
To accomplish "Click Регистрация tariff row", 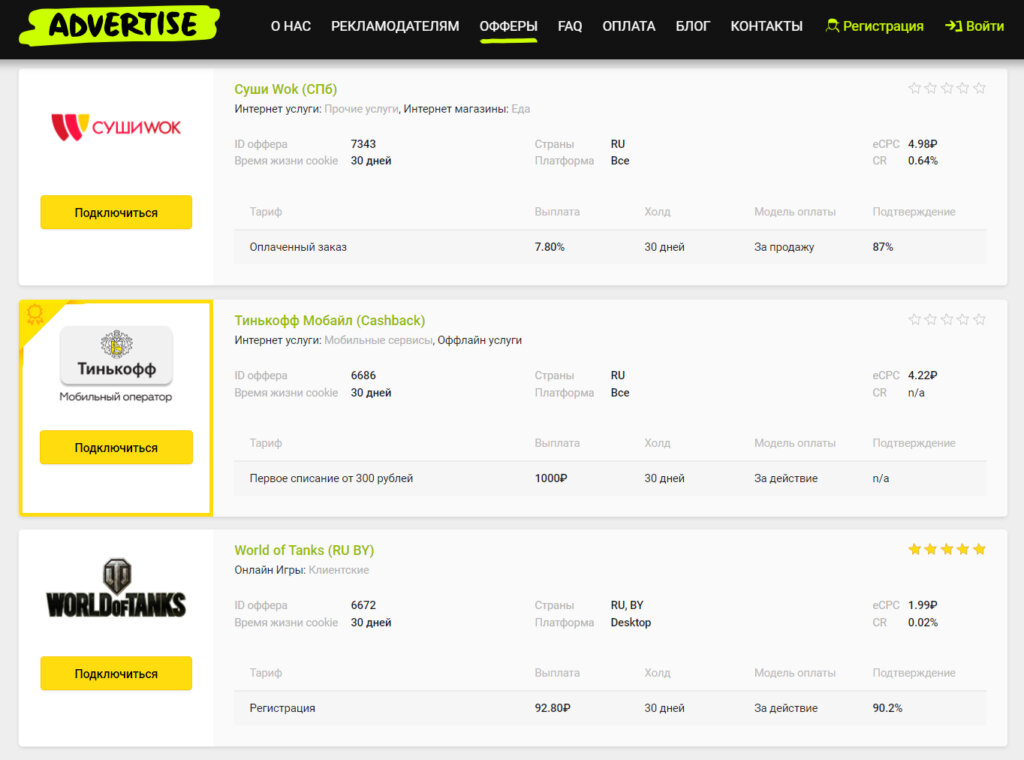I will point(610,708).
